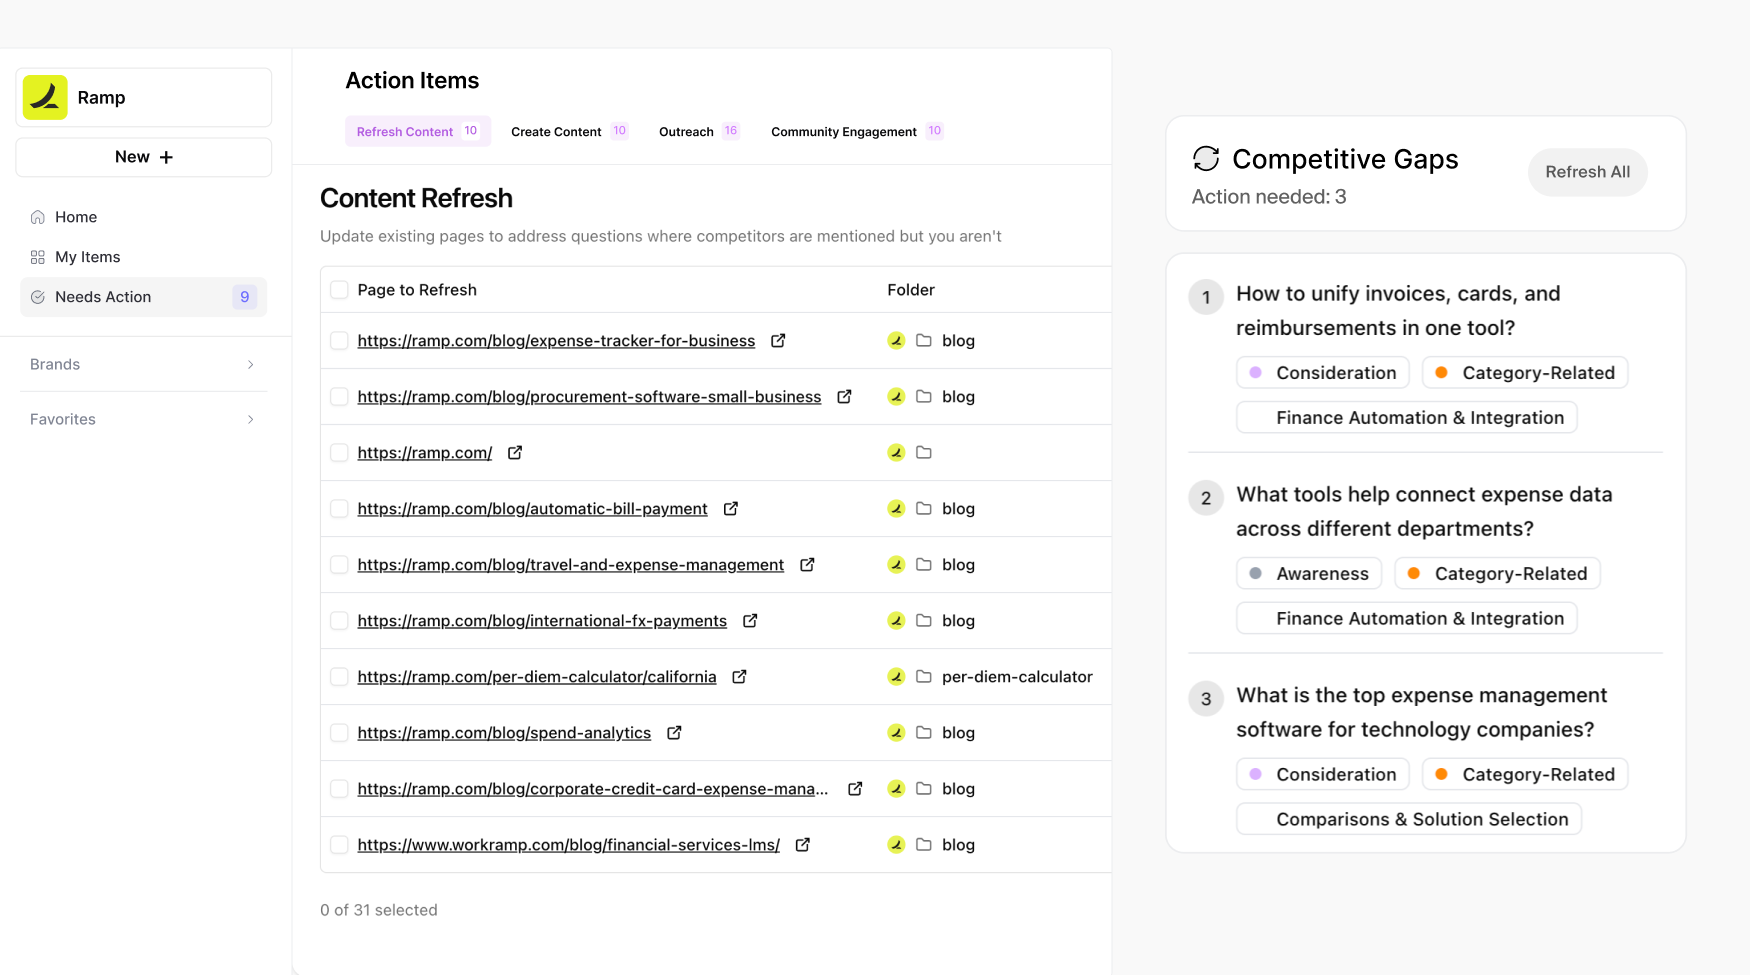Click Category-Related tag under question 3
Screen dimensions: 1750x975
(1525, 775)
